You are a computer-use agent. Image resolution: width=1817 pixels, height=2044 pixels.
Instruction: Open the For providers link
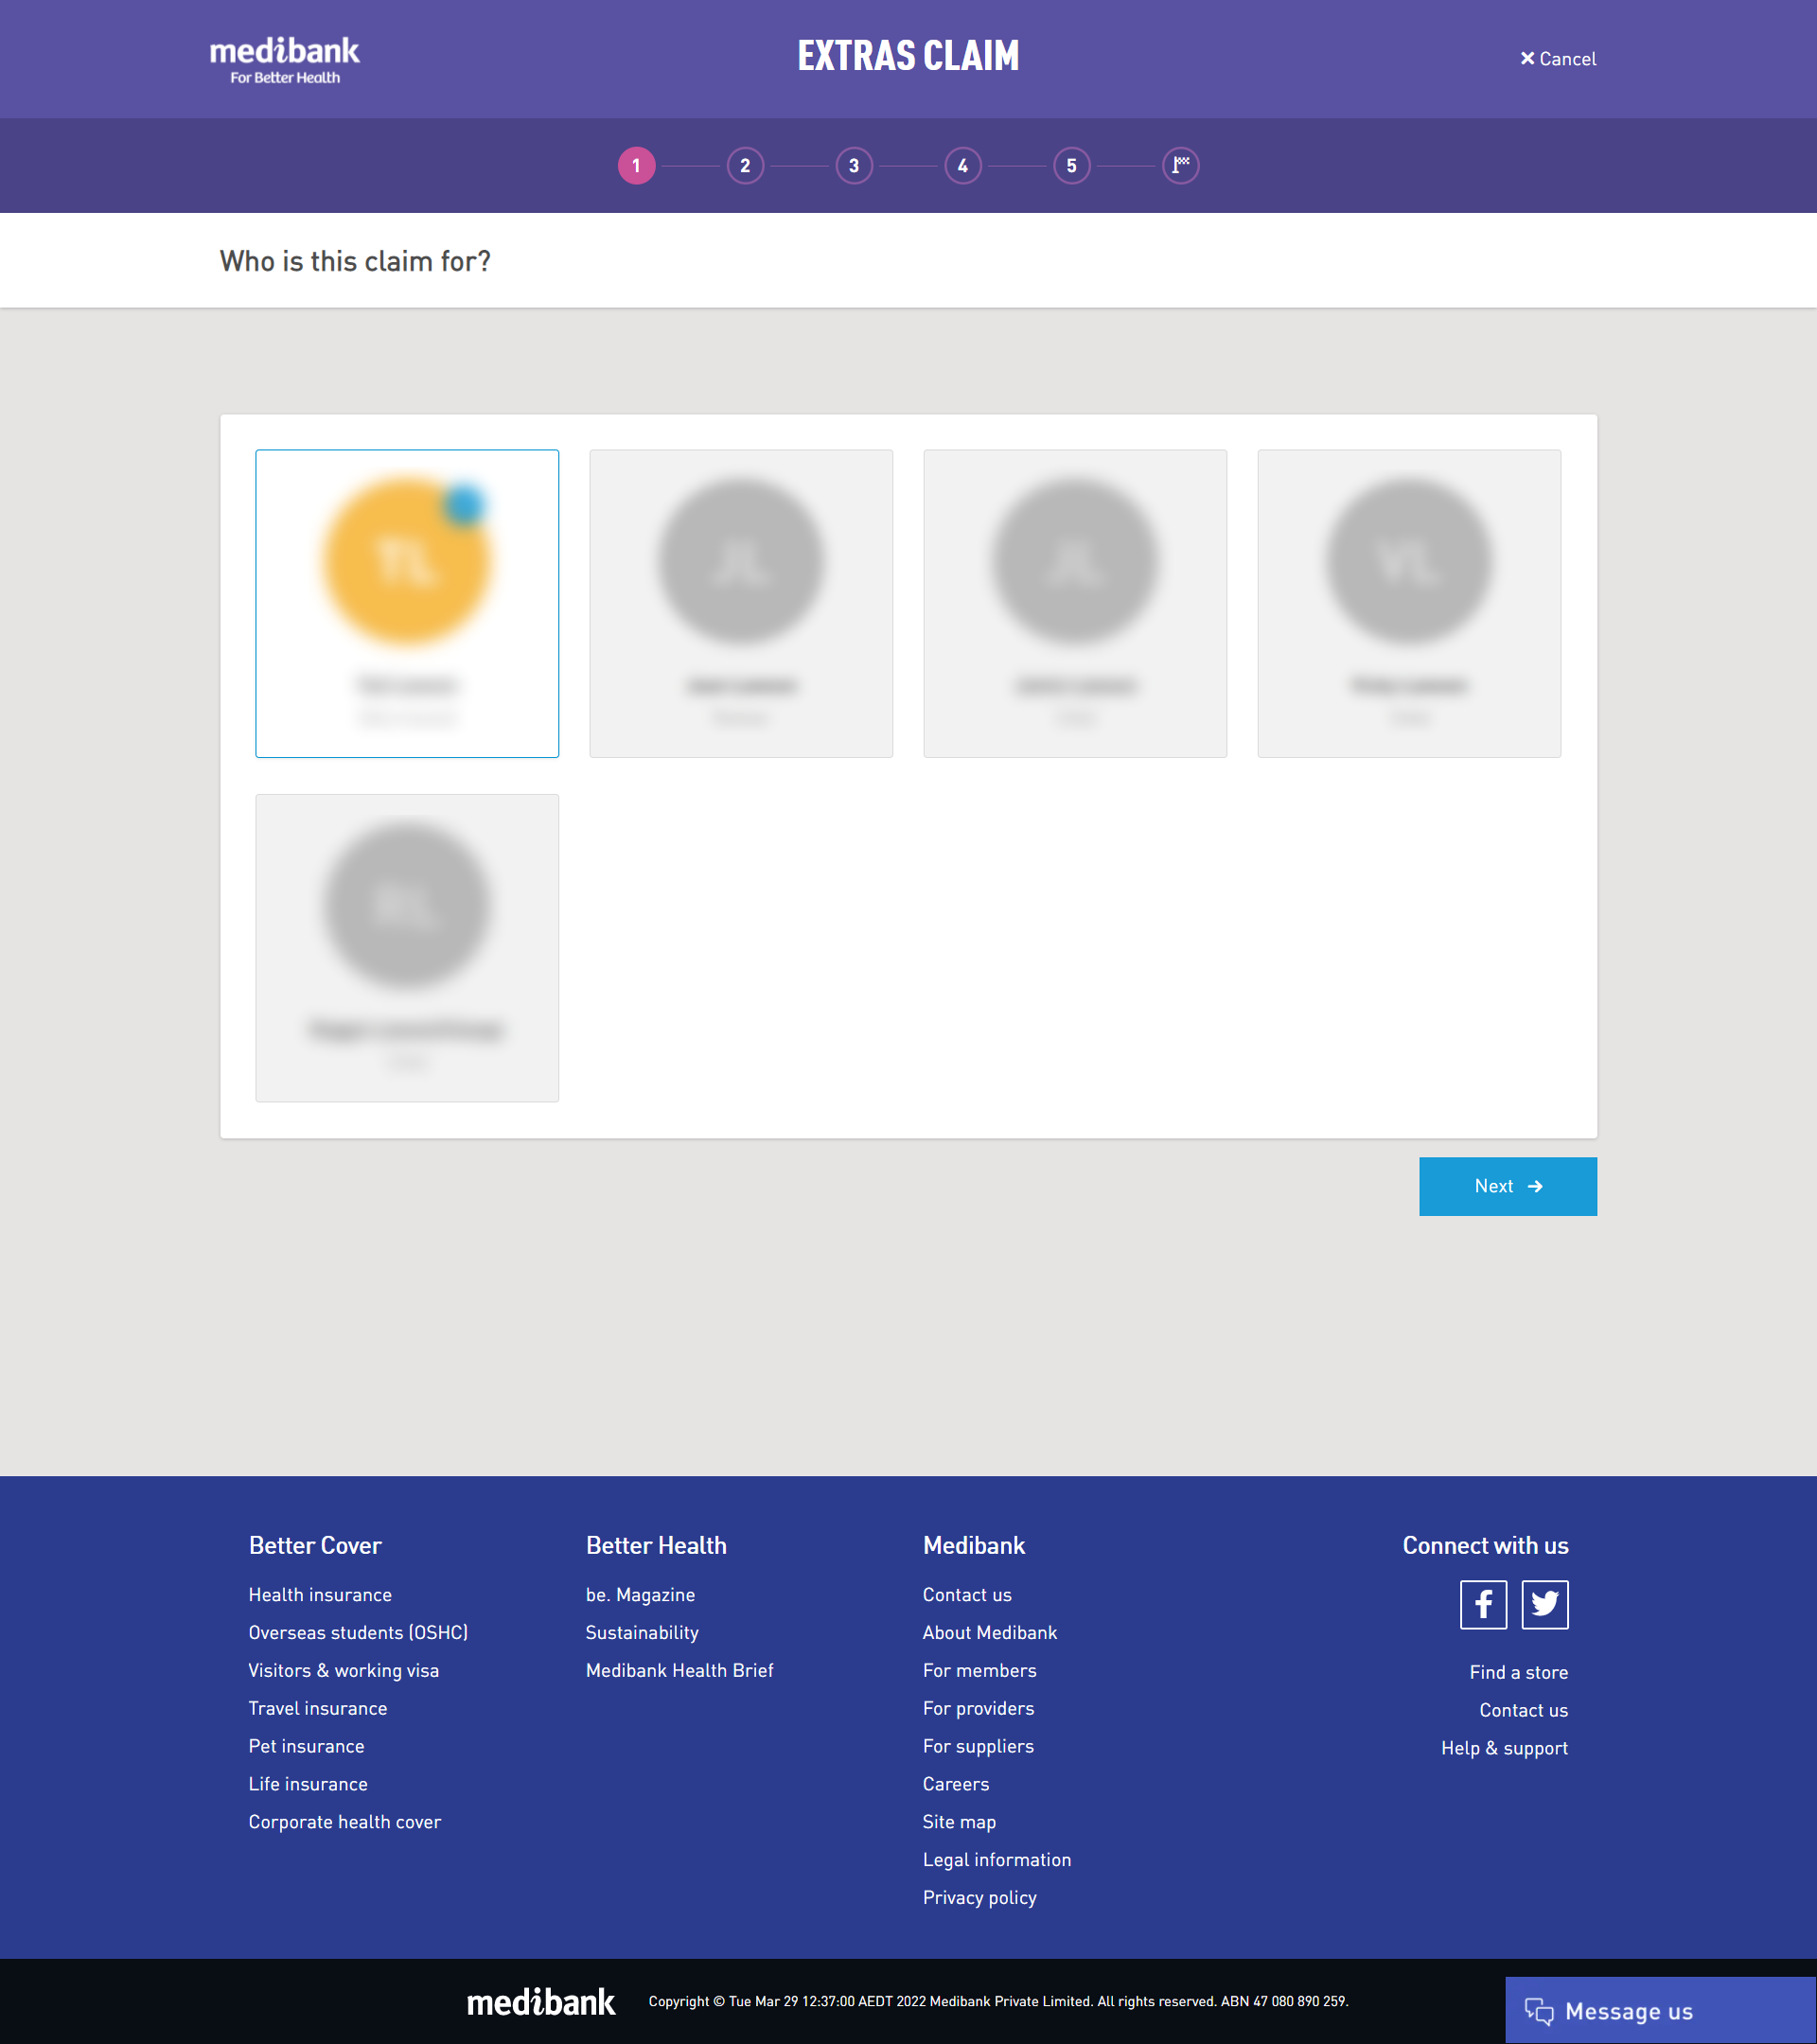[979, 1709]
